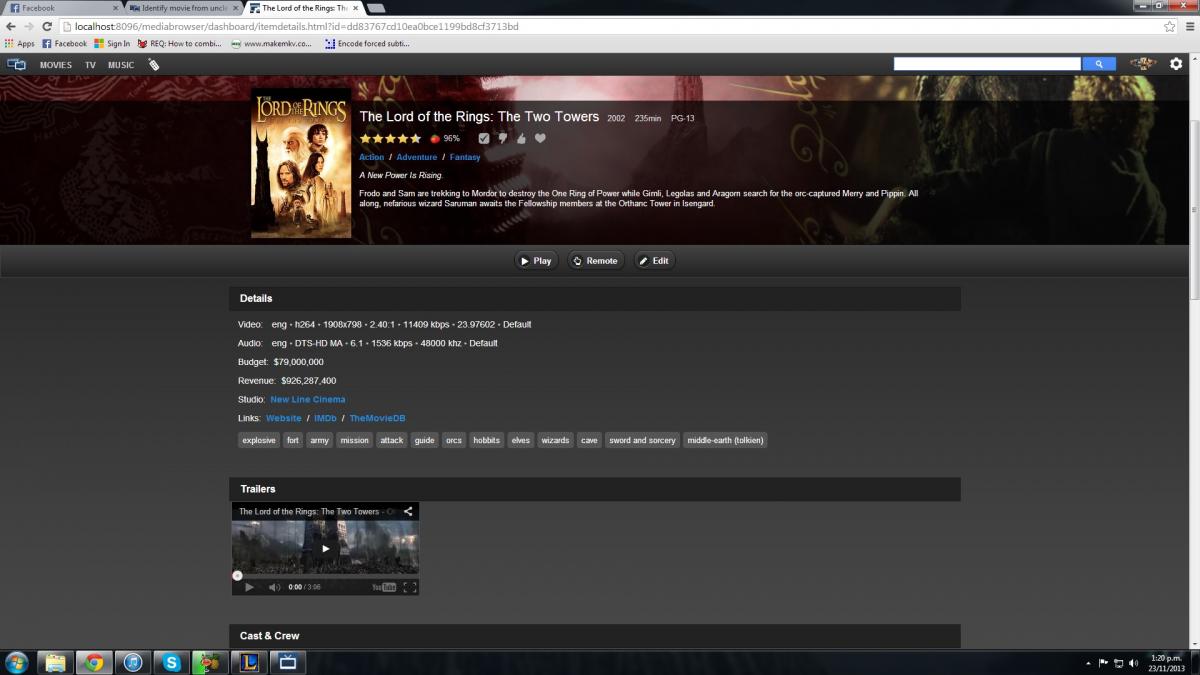1200x675 pixels.
Task: Click into the search text field
Action: pyautogui.click(x=986, y=64)
